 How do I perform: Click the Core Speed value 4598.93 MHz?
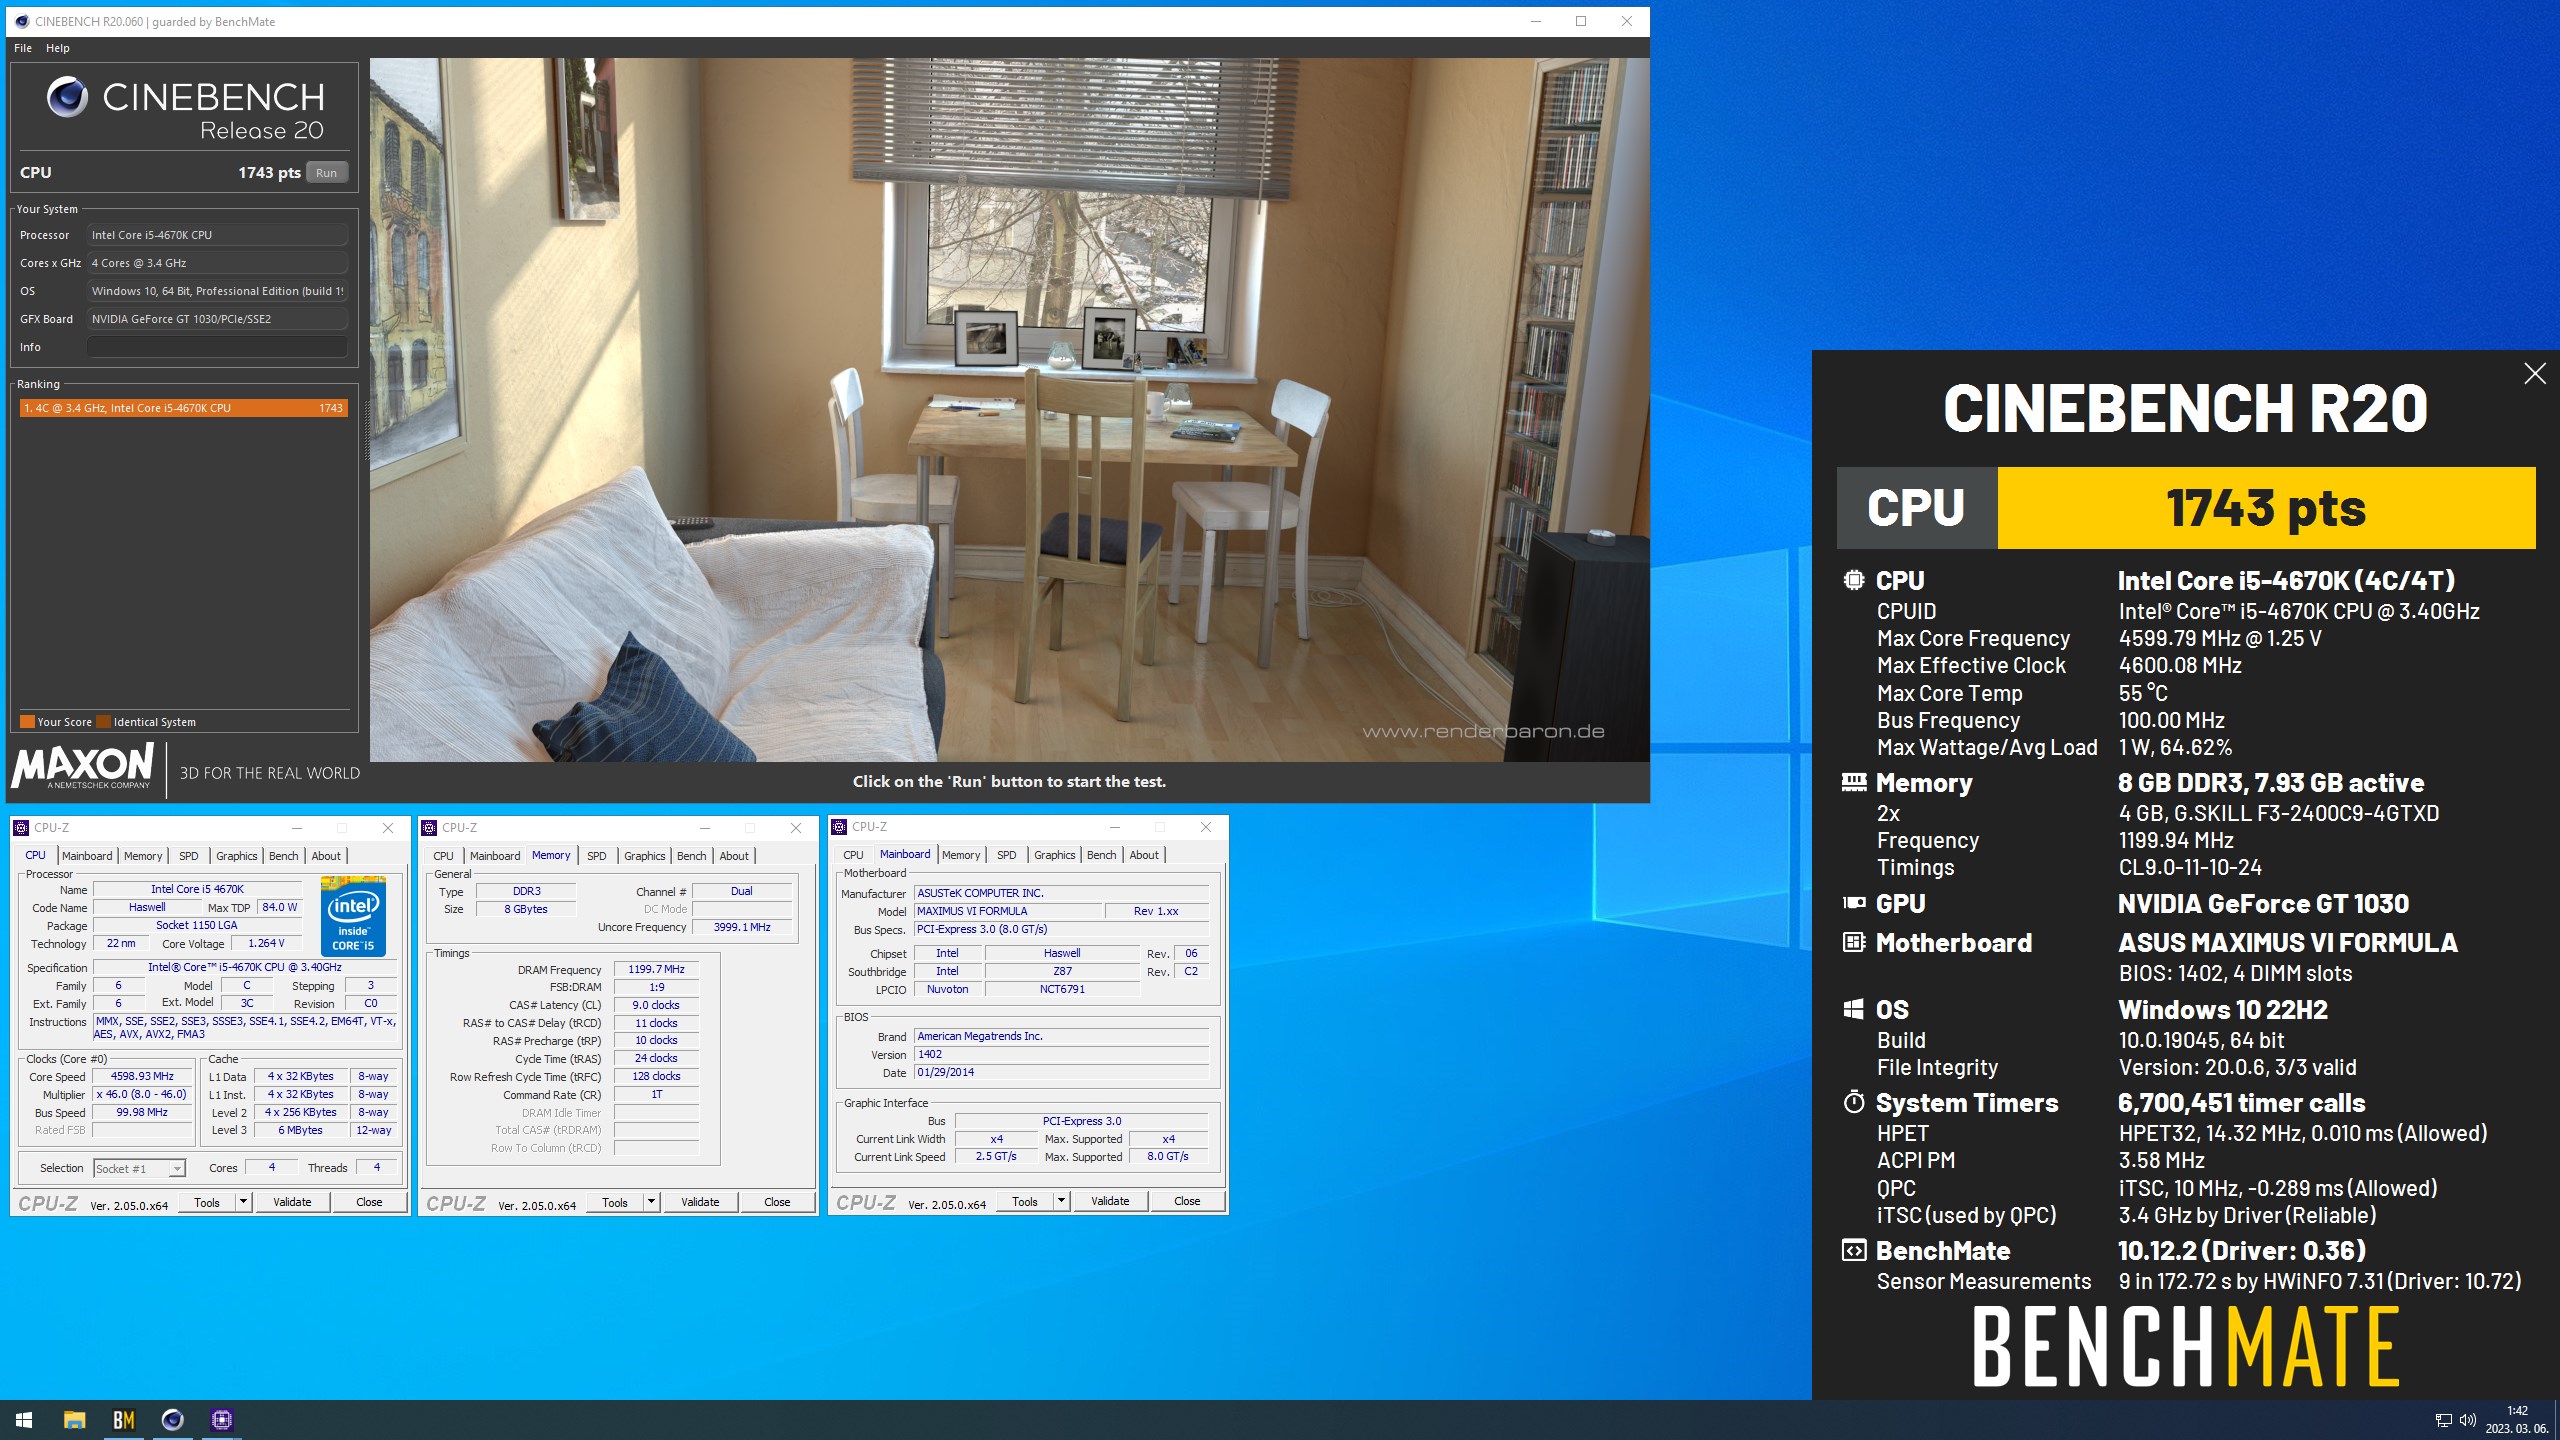[x=142, y=1077]
